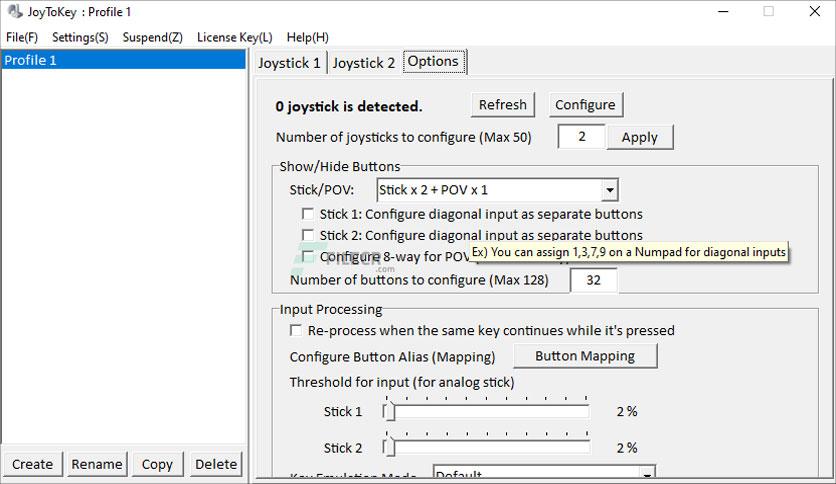The width and height of the screenshot is (836, 484).
Task: Click the Stick 1 '2 %' value
Action: click(627, 412)
